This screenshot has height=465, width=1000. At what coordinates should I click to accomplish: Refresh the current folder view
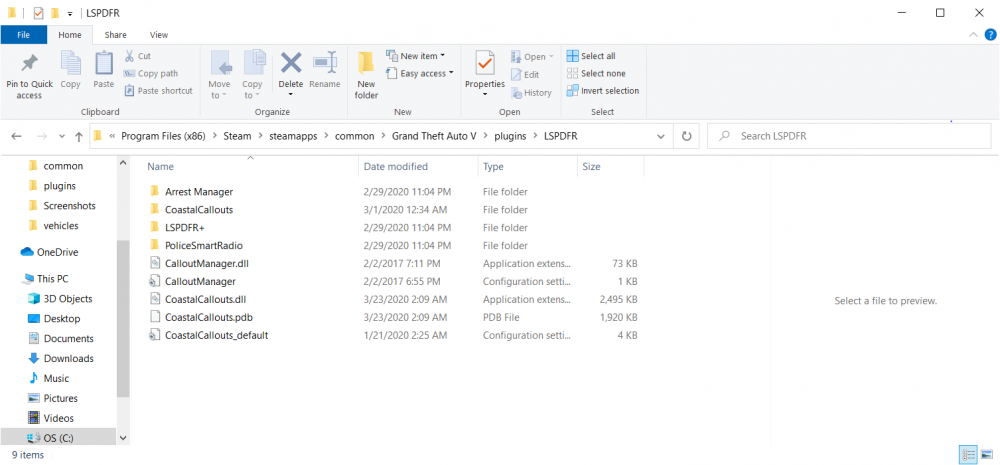tap(687, 136)
